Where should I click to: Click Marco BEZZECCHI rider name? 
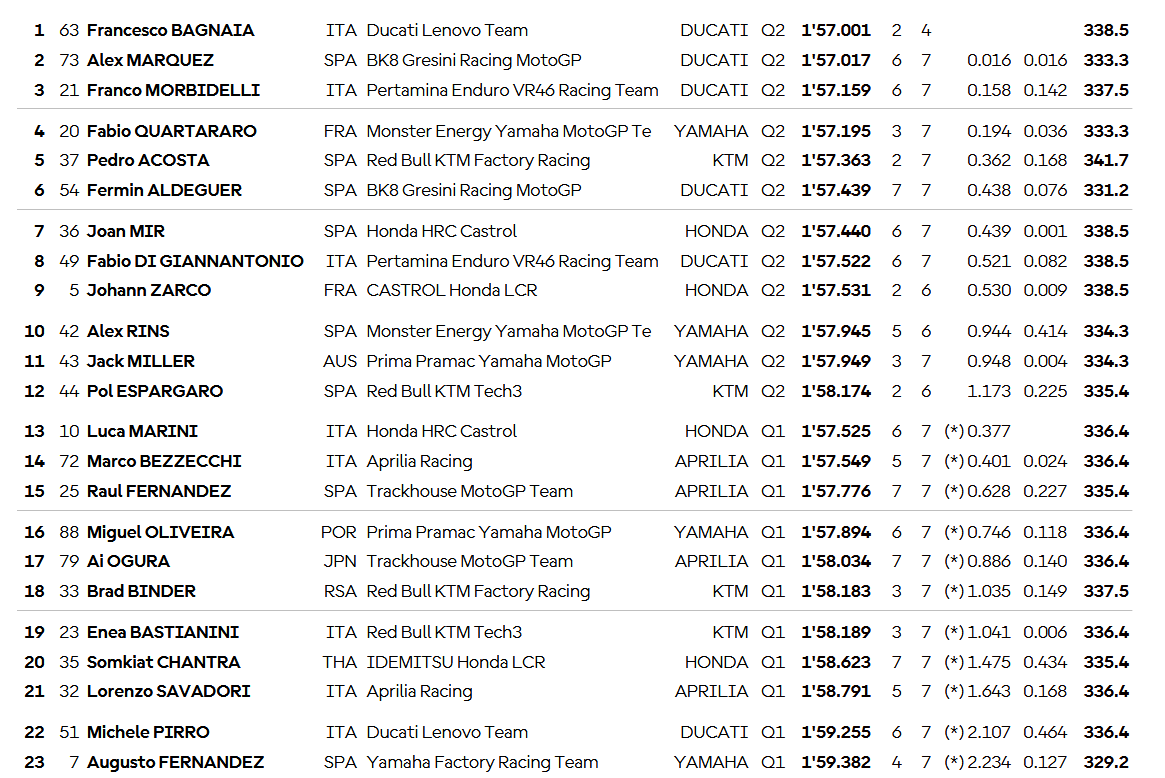coord(164,461)
